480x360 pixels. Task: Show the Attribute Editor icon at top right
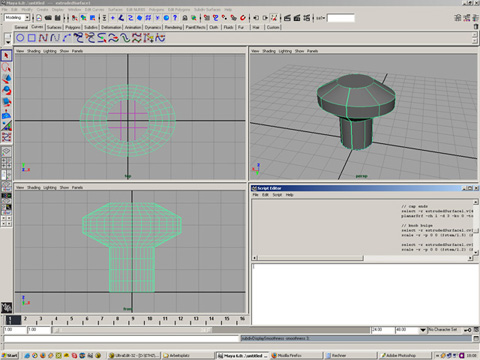tap(458, 18)
